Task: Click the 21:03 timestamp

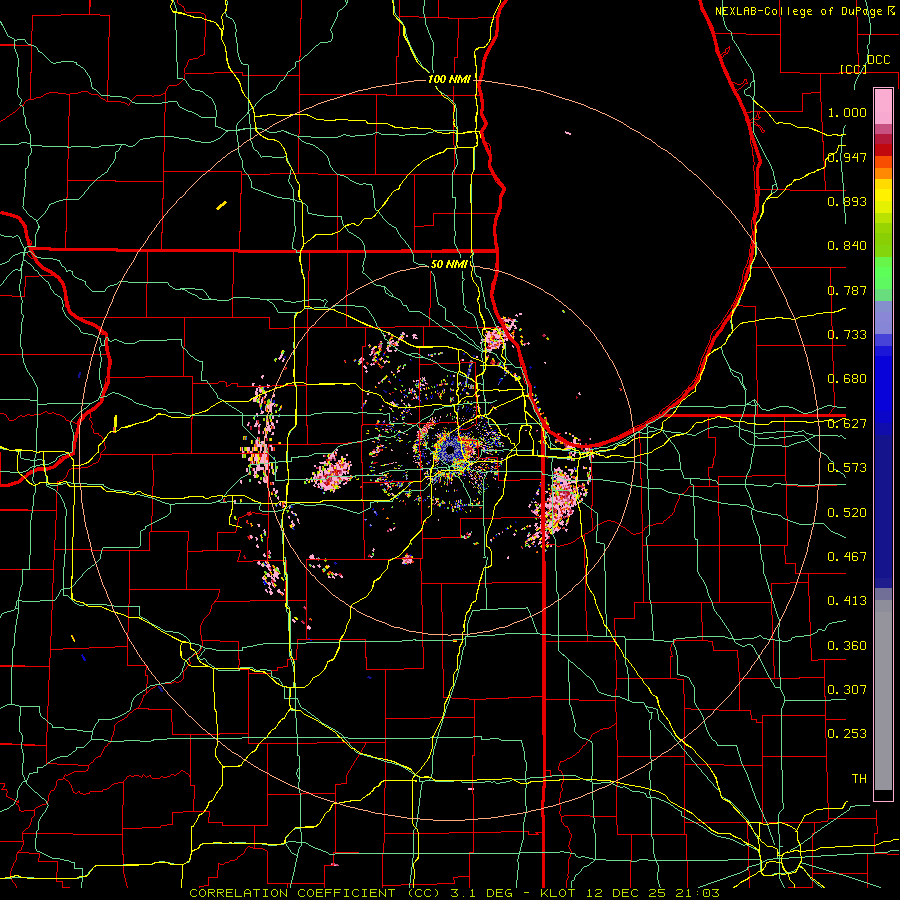Action: [x=697, y=893]
